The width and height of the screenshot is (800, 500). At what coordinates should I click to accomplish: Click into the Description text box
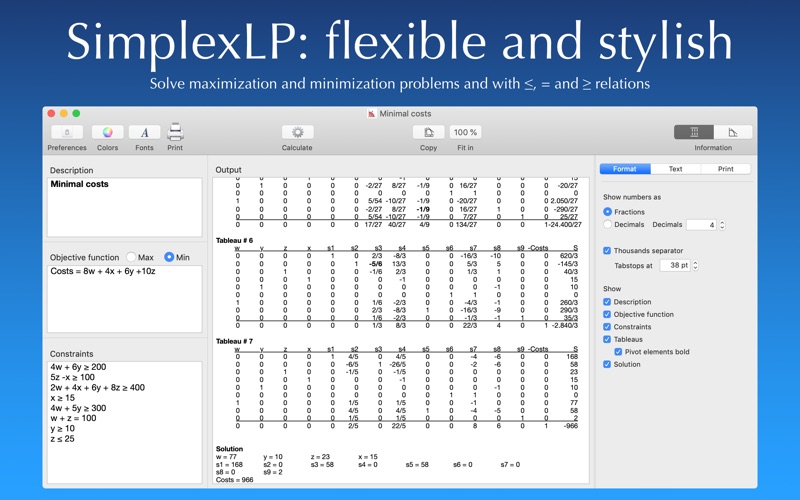point(124,207)
